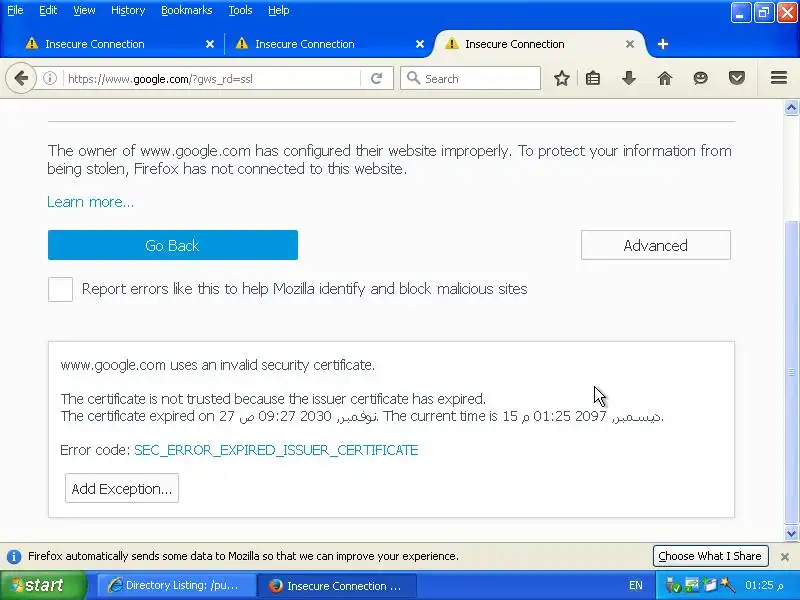The image size is (800, 600).
Task: Click SEC_ERROR_EXPIRED_ISSUER_CERTIFICATE error code link
Action: (x=276, y=450)
